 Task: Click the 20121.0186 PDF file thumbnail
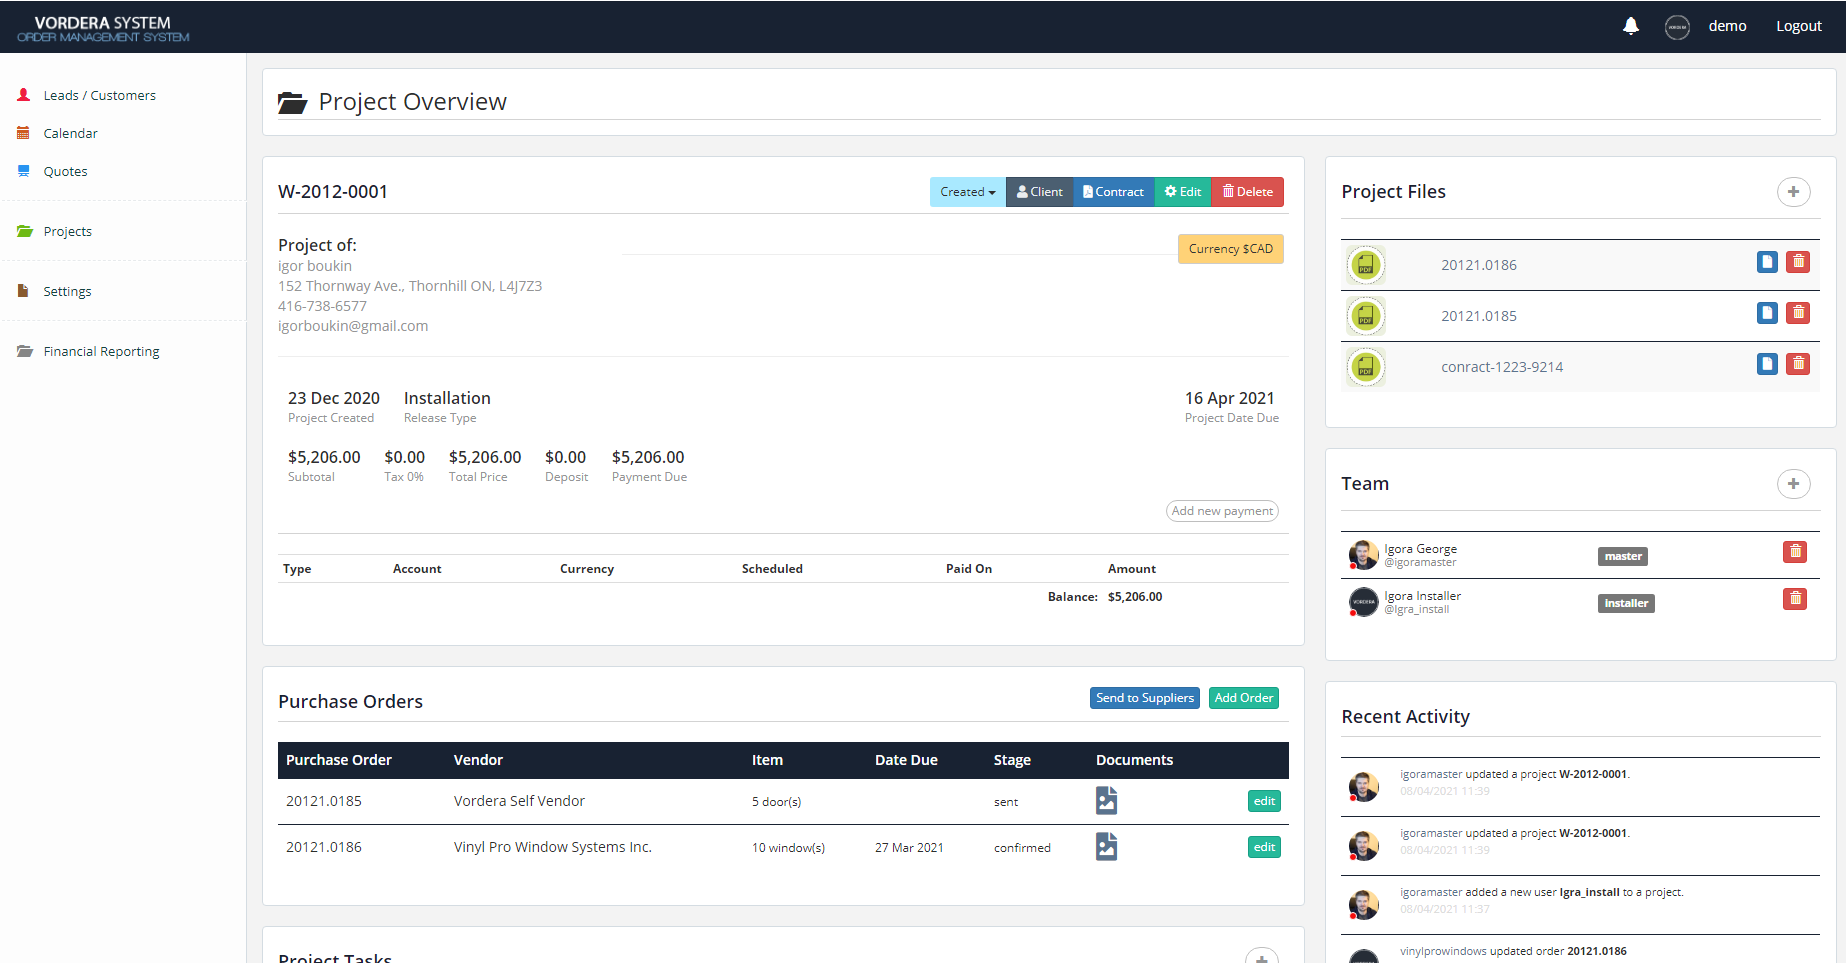click(x=1366, y=265)
